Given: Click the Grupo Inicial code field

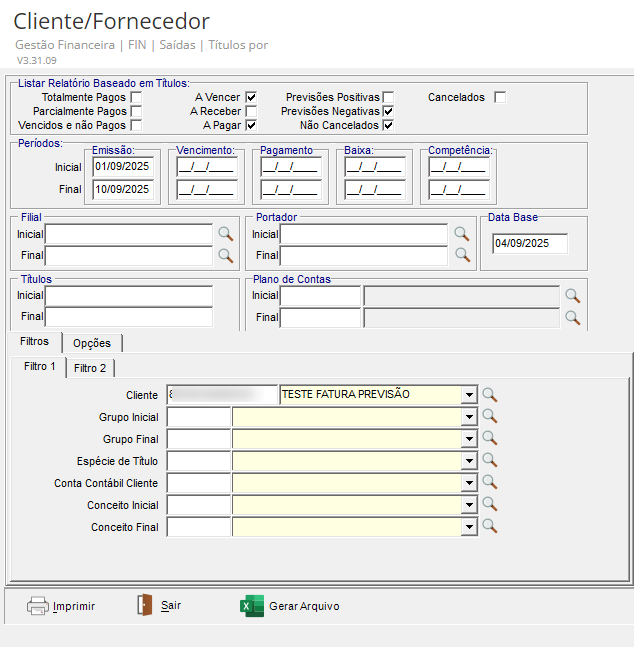Looking at the screenshot, I should pos(199,417).
